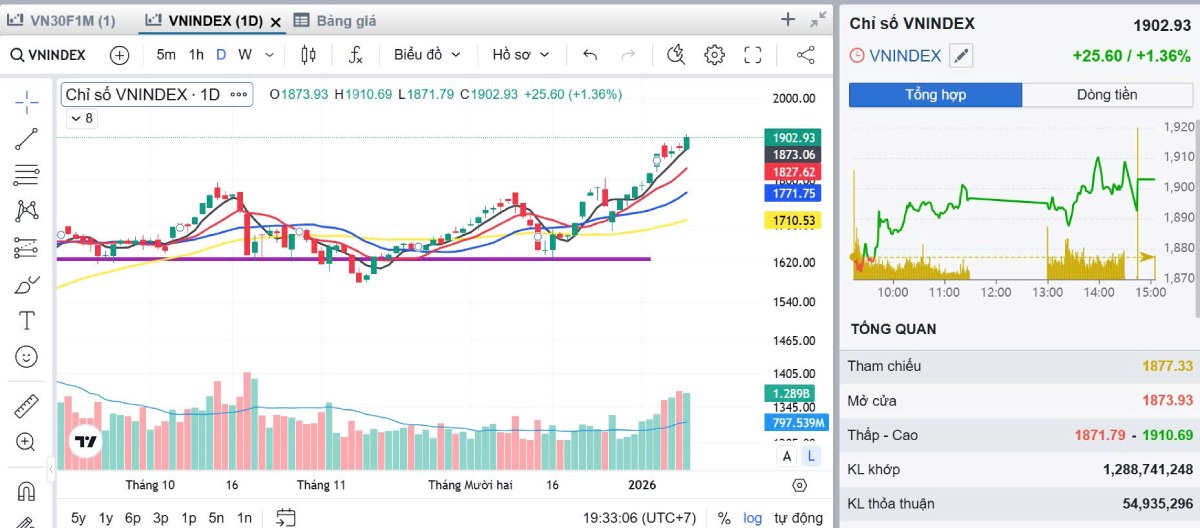Redo the last chart action
1200x528 pixels.
pos(628,55)
